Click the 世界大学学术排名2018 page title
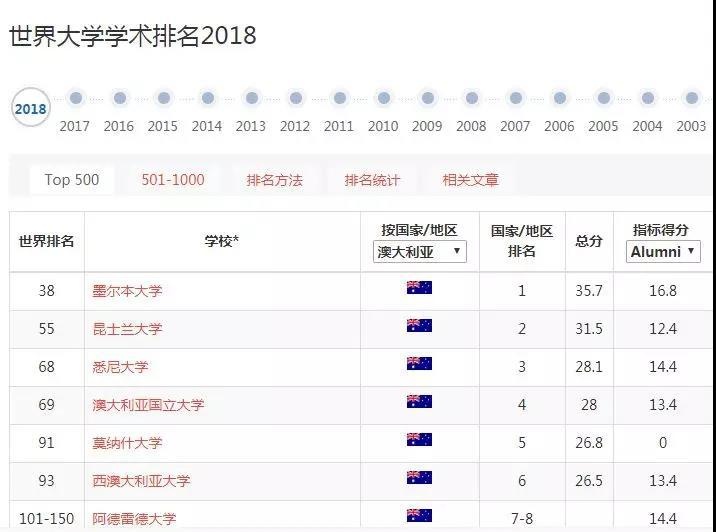The image size is (716, 532). (133, 36)
